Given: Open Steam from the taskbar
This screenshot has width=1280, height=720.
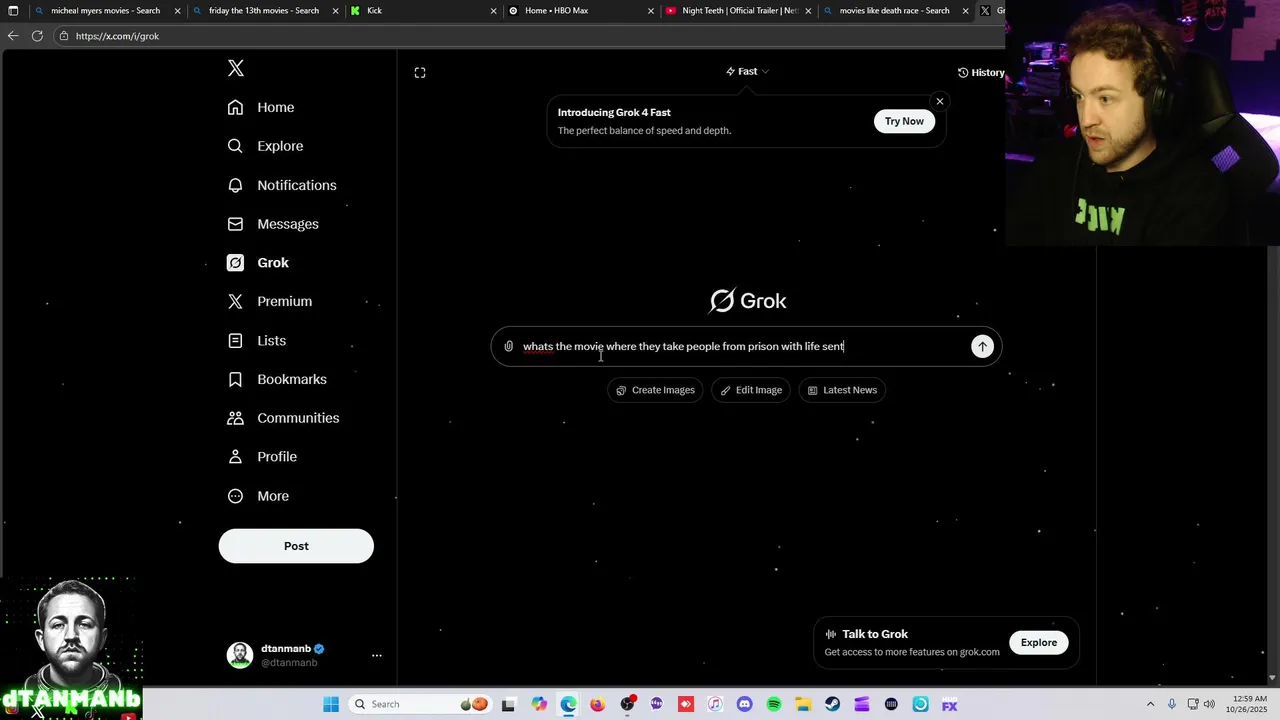Looking at the screenshot, I should (832, 704).
